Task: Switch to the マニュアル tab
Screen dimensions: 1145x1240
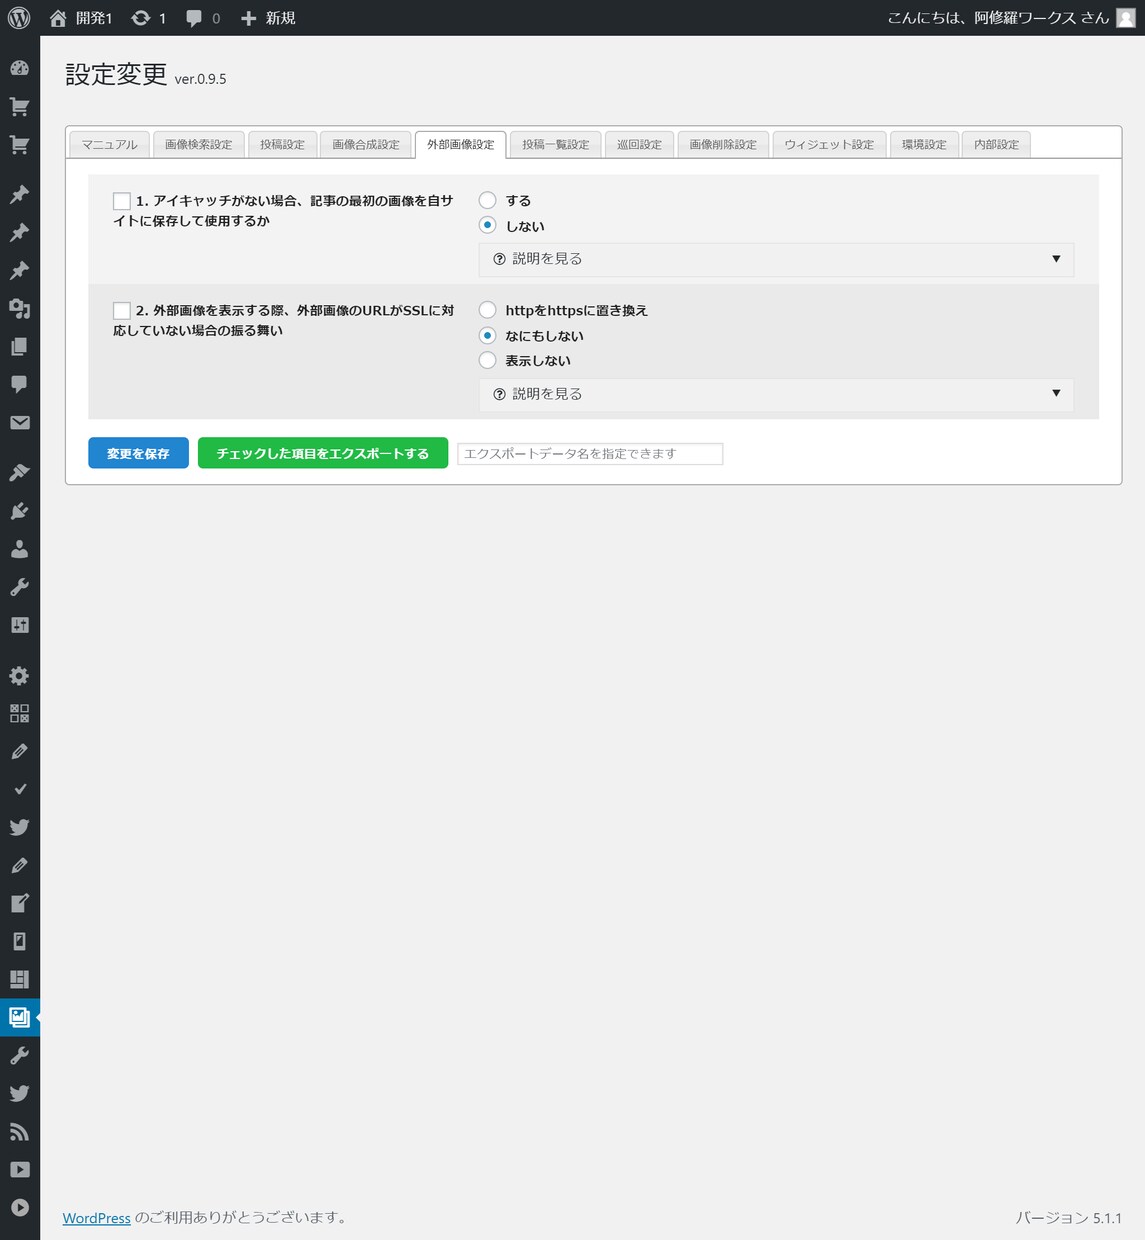Action: [x=109, y=144]
